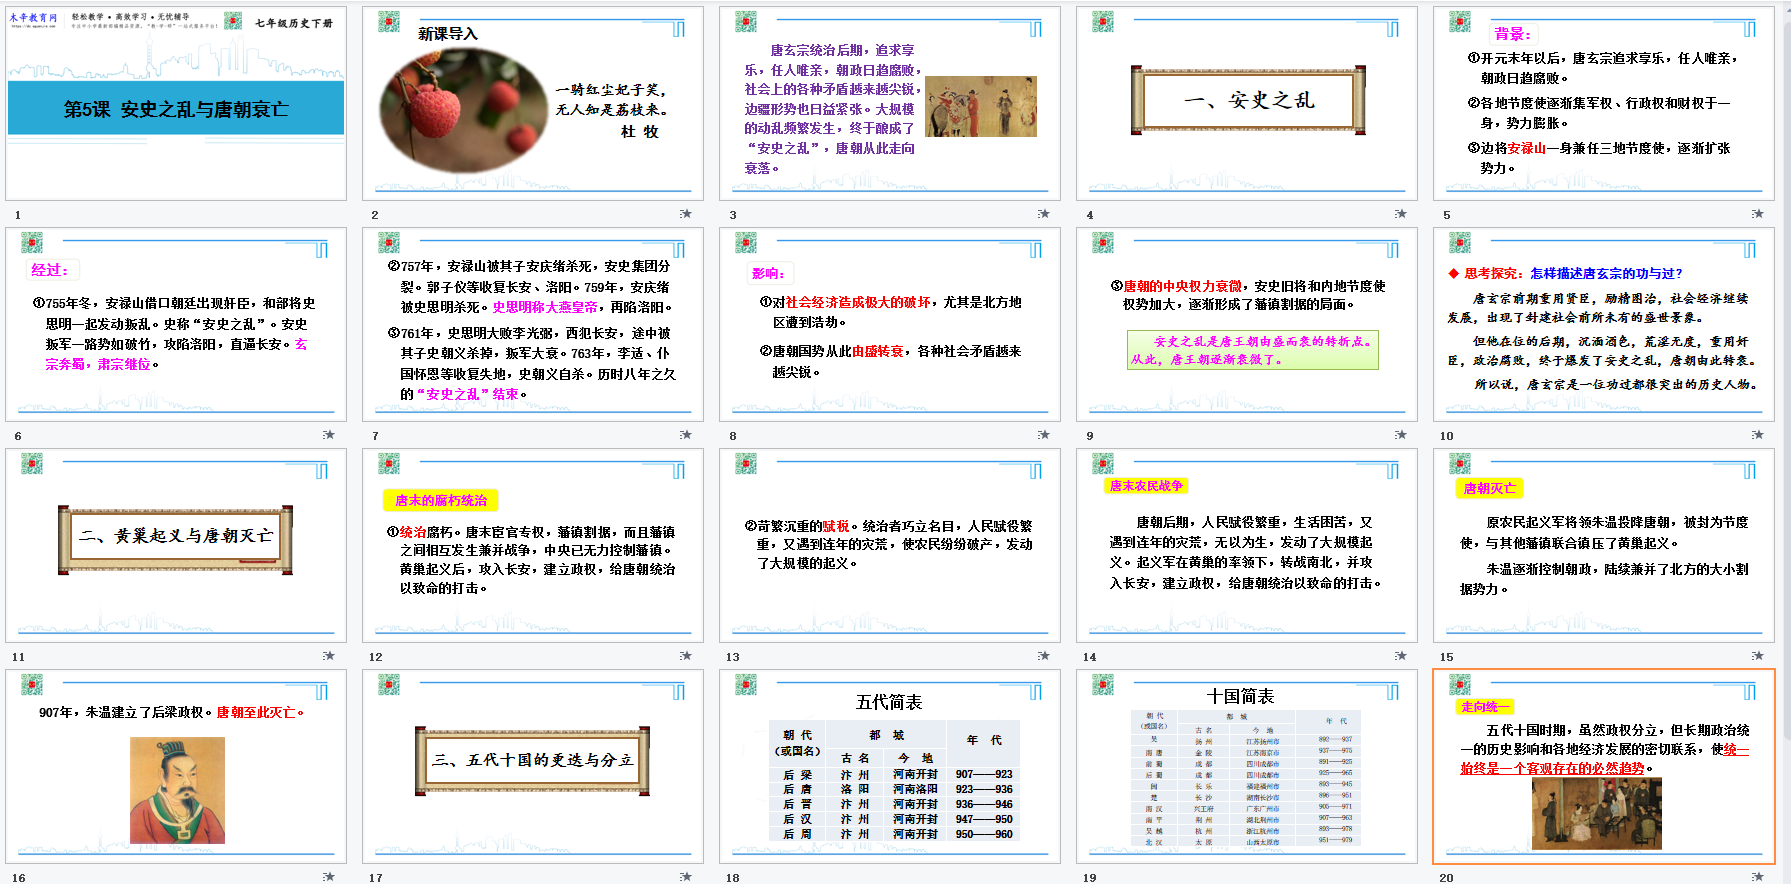
Task: Select the 唐朝灭亡 slide thumbnail
Action: coord(1604,546)
